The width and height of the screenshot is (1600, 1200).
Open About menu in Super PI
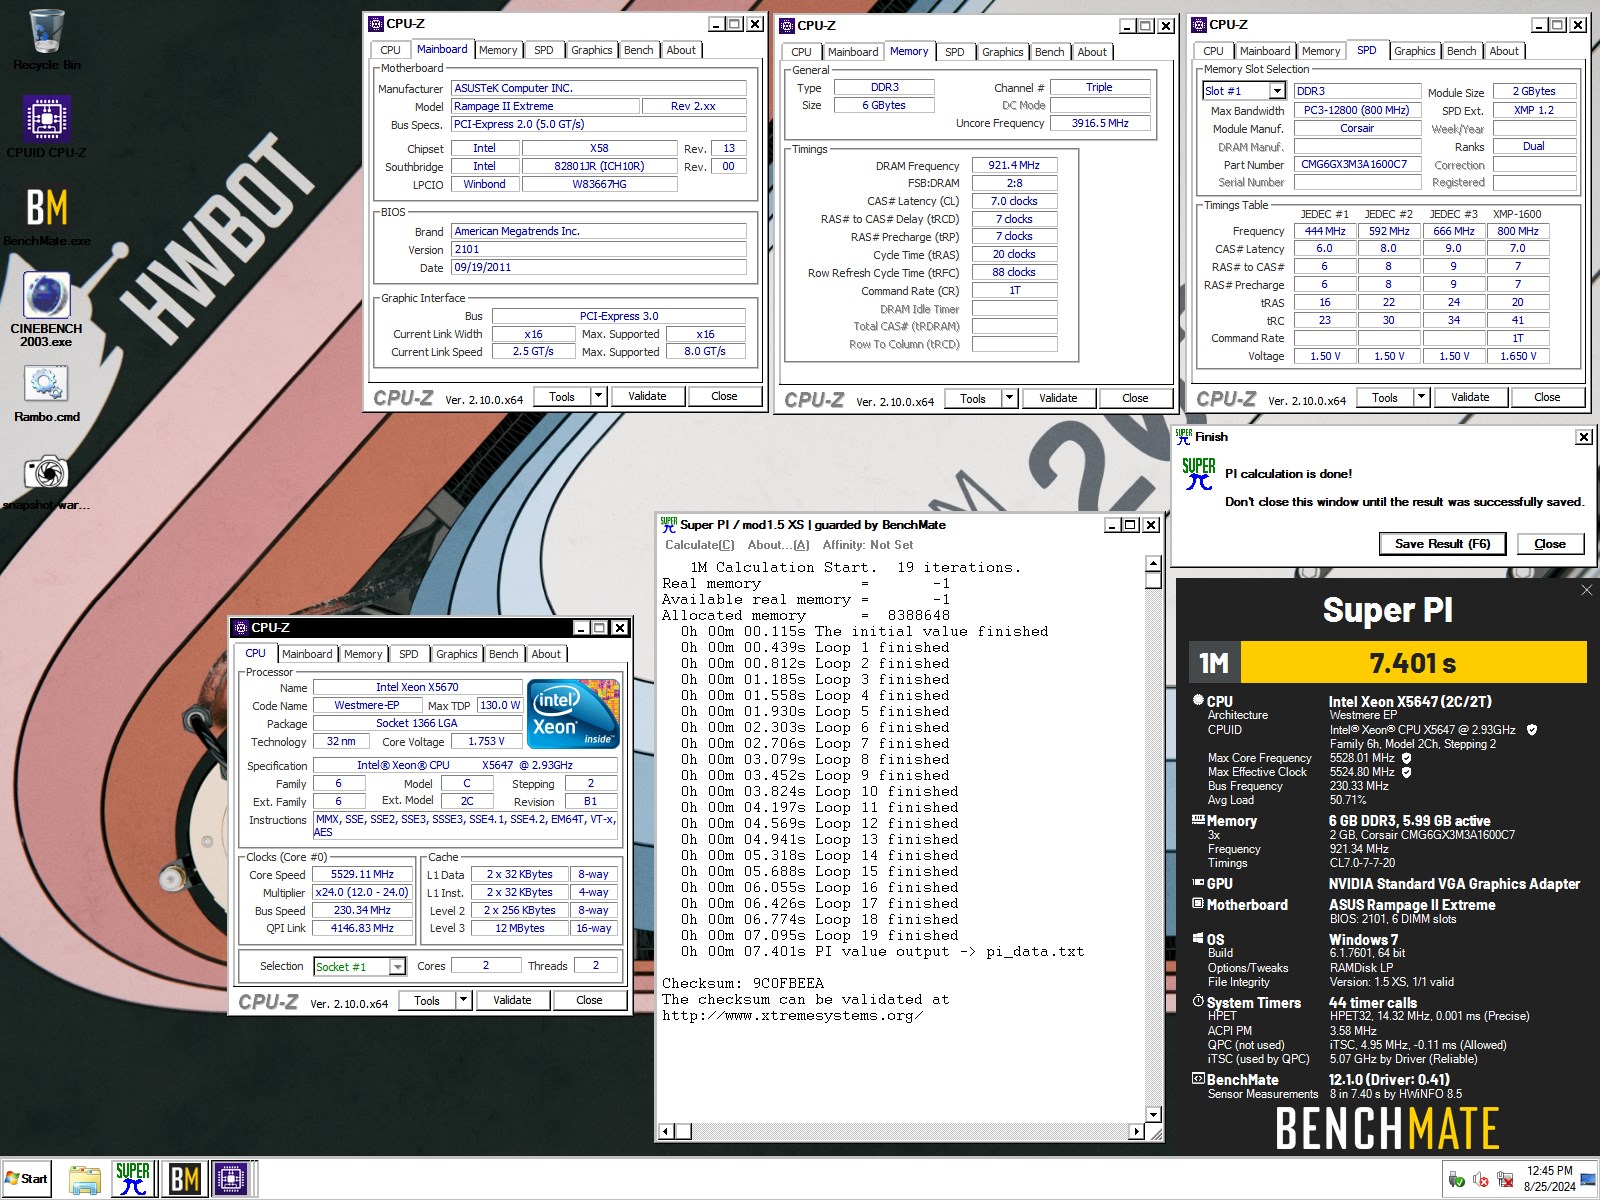click(x=778, y=545)
